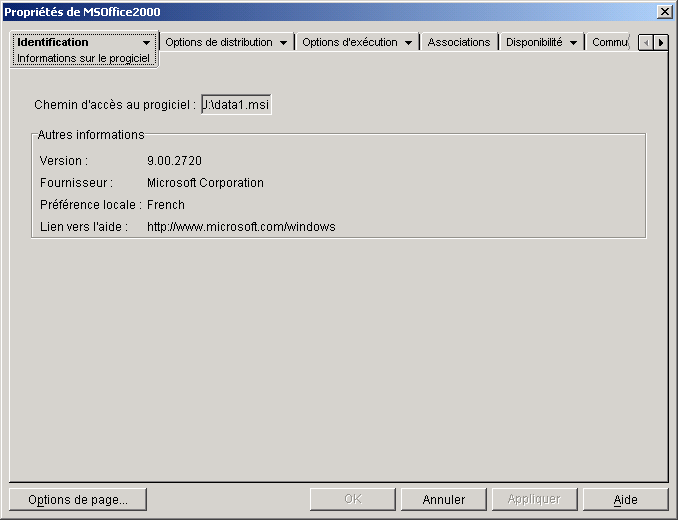The height and width of the screenshot is (520, 678).
Task: Expand the Disponibilité dropdown arrow
Action: (573, 43)
